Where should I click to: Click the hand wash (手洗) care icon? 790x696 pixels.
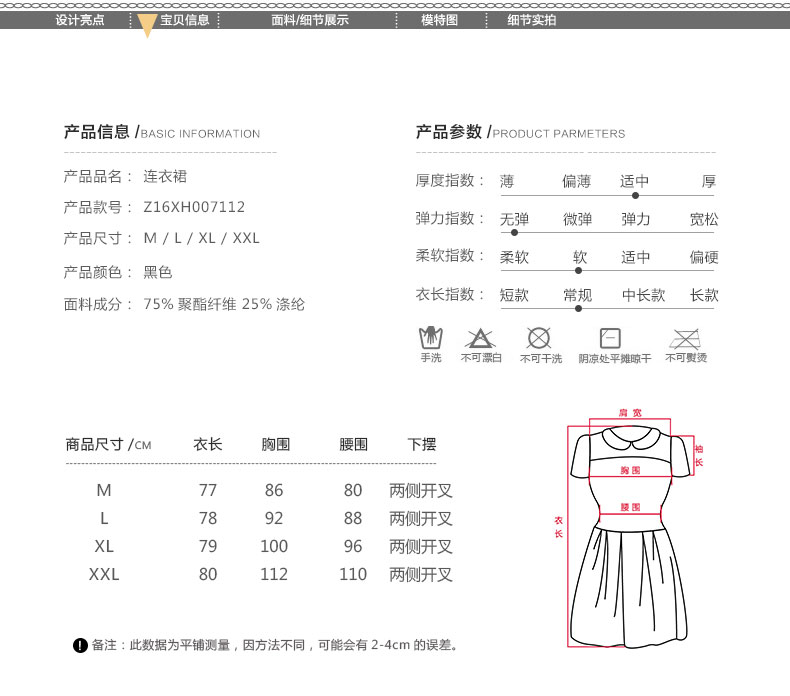(430, 338)
